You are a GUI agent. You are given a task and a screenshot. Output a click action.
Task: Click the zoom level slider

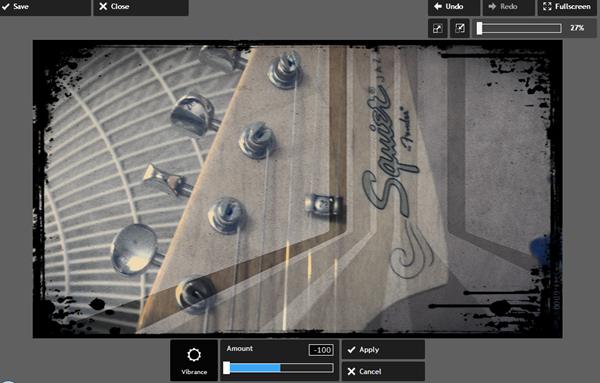(x=519, y=28)
